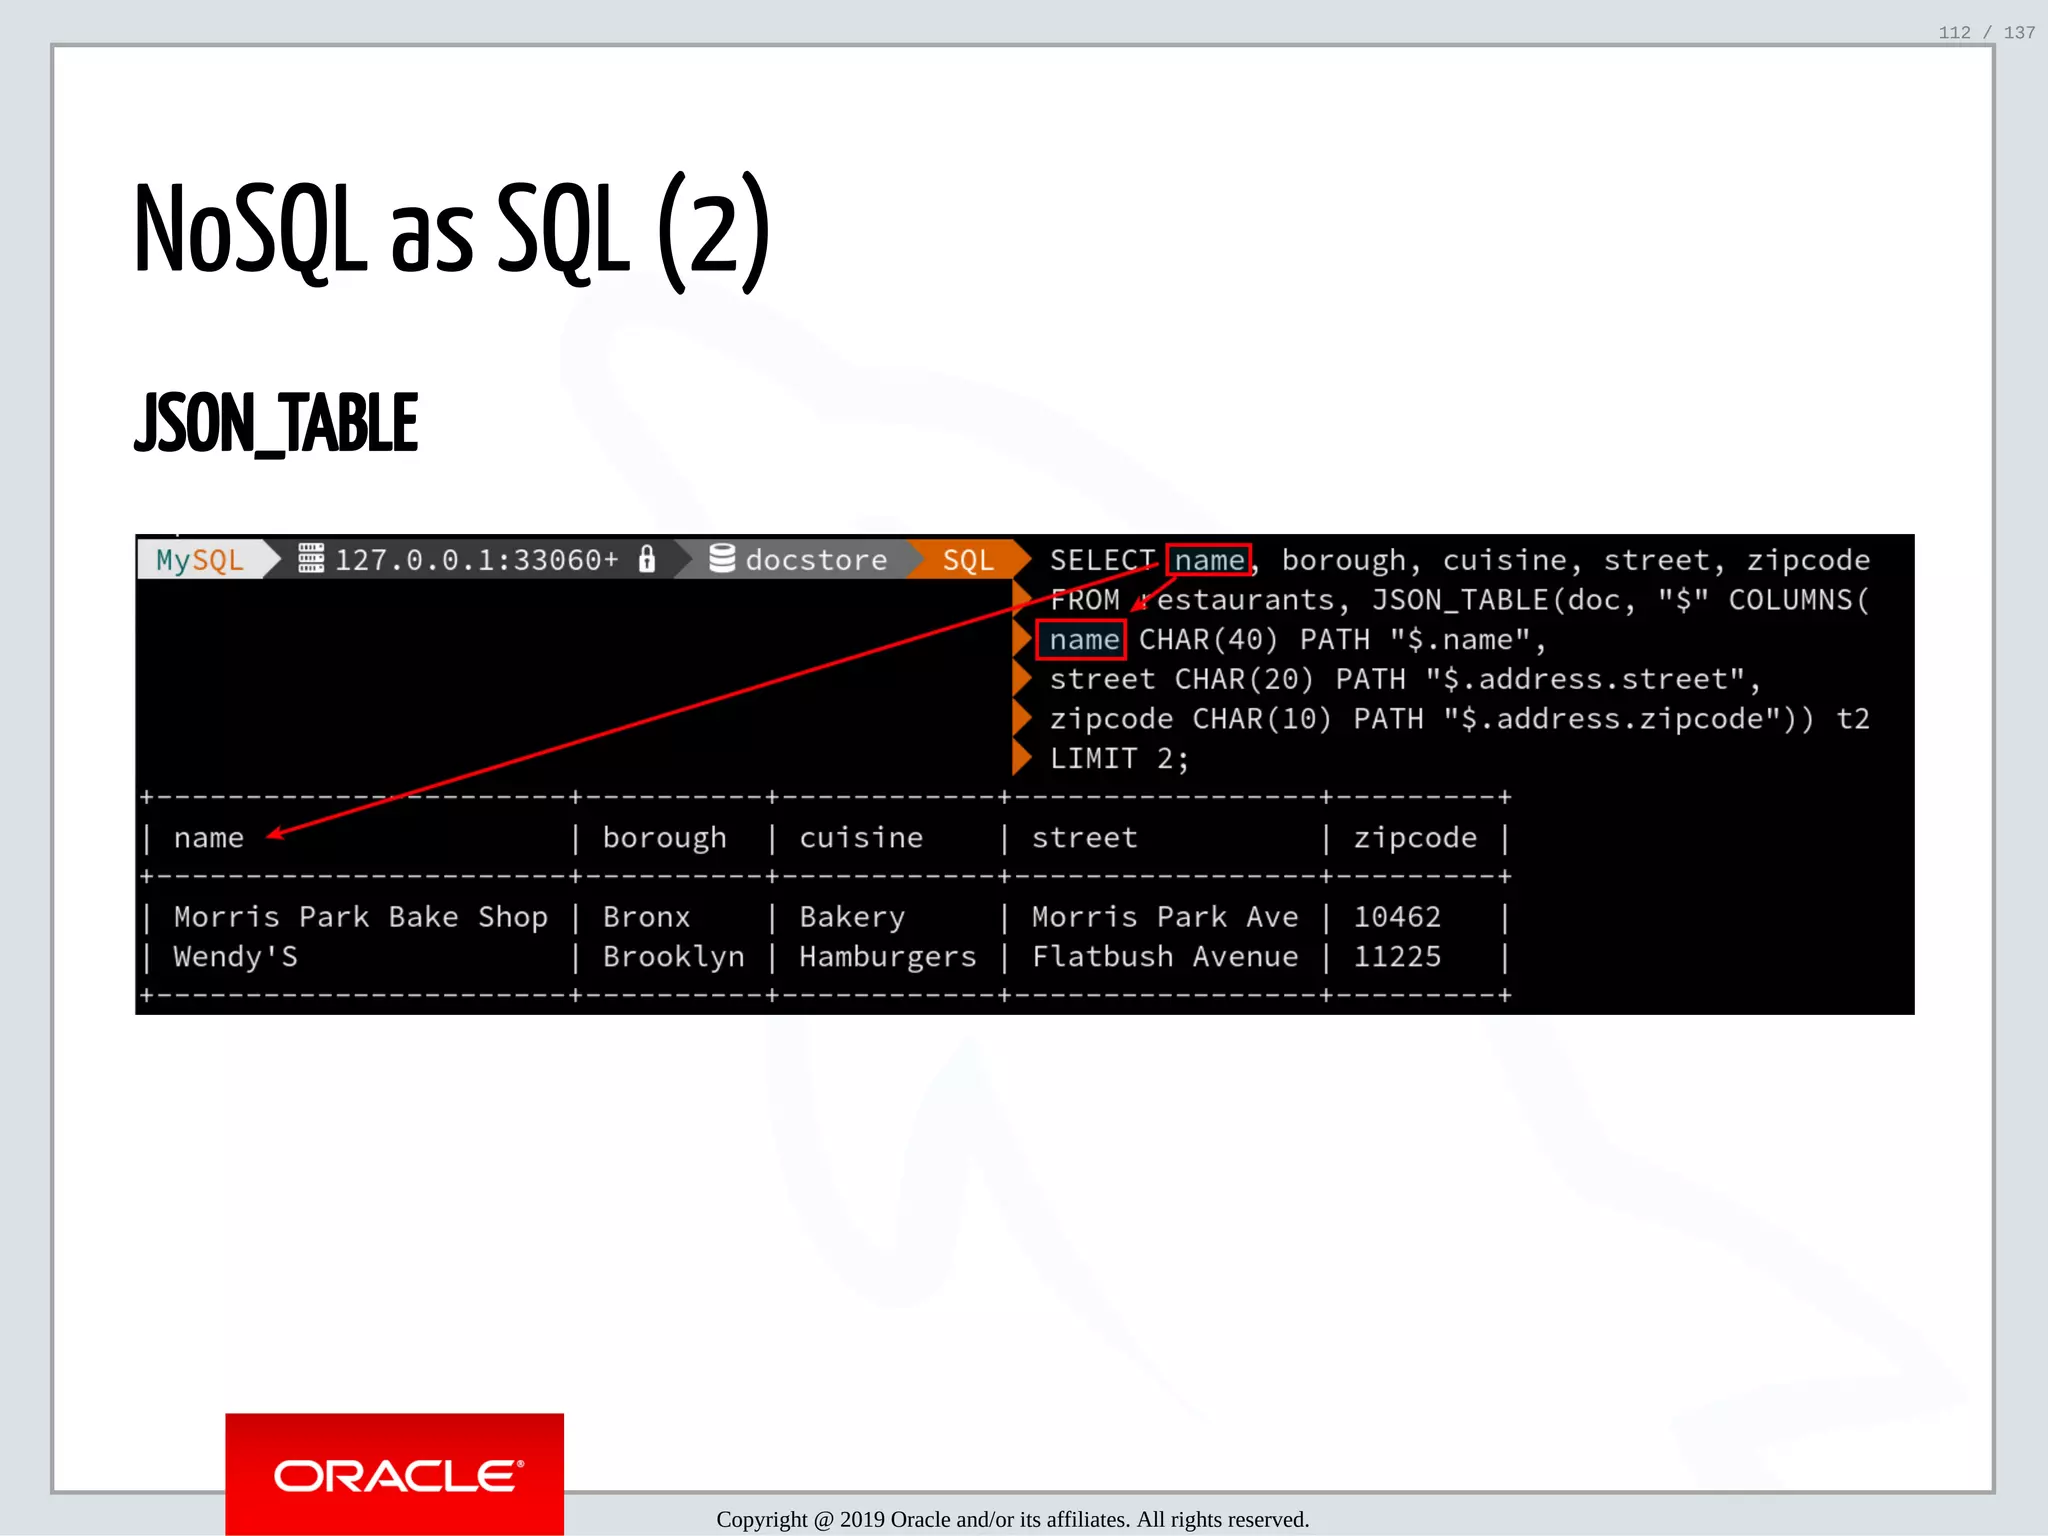Click the server host icon before 127.0.0.1
Screen dimensions: 2048x1536
click(x=311, y=558)
